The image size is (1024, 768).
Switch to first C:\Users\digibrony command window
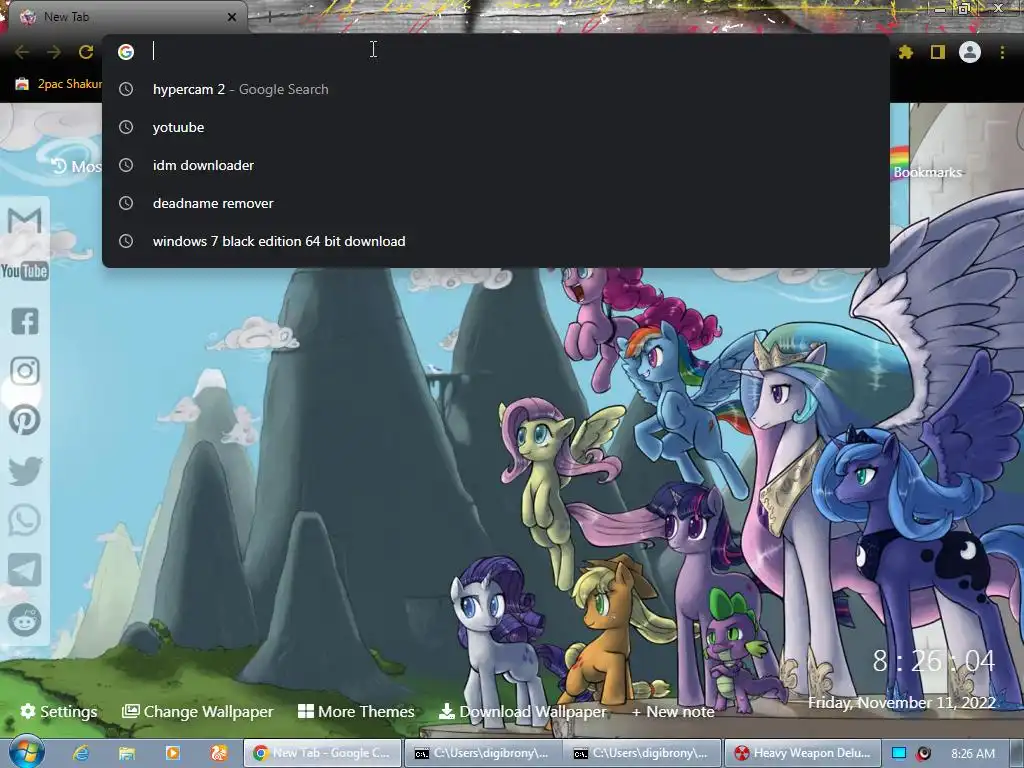(483, 753)
